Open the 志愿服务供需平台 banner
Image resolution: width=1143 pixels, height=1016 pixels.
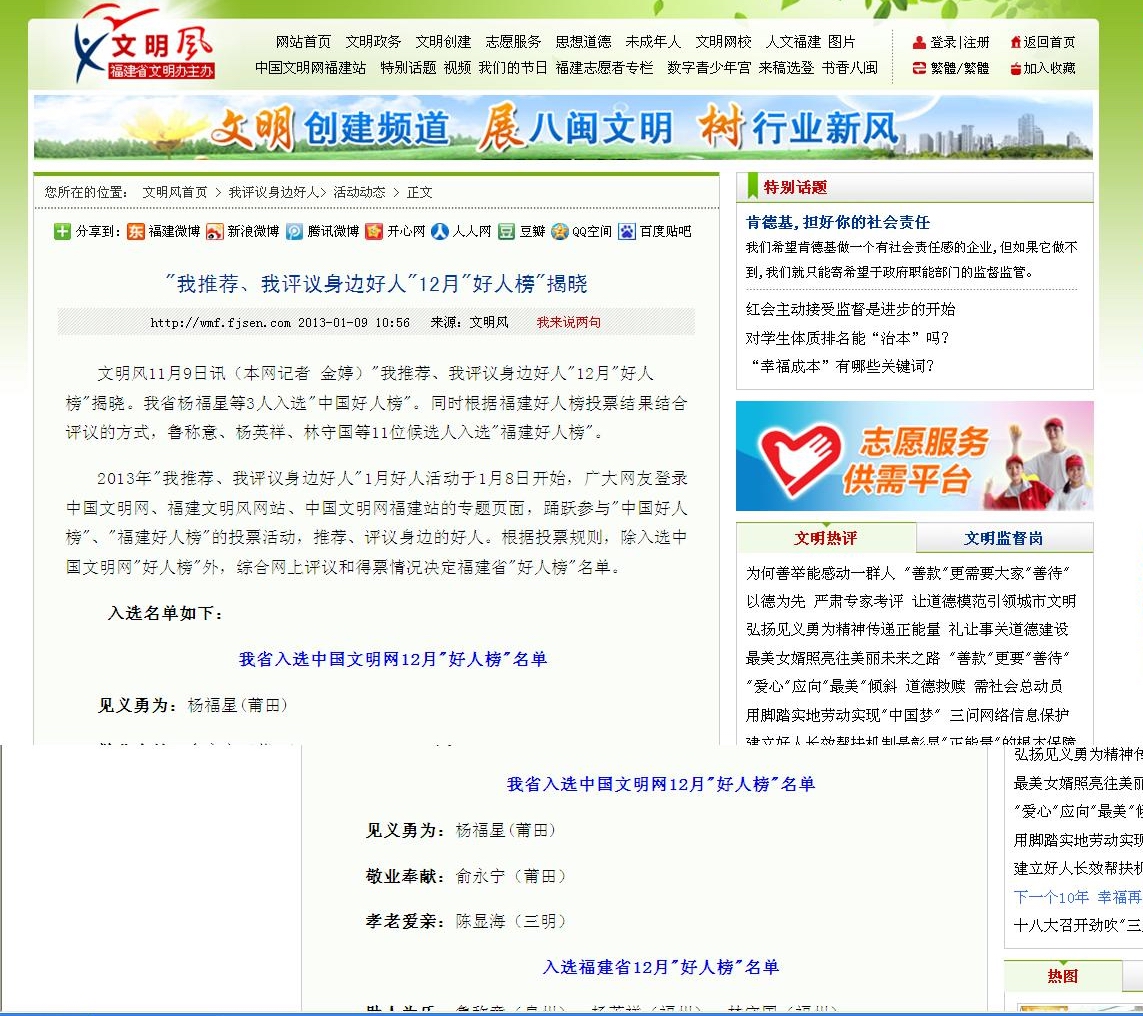click(x=914, y=456)
